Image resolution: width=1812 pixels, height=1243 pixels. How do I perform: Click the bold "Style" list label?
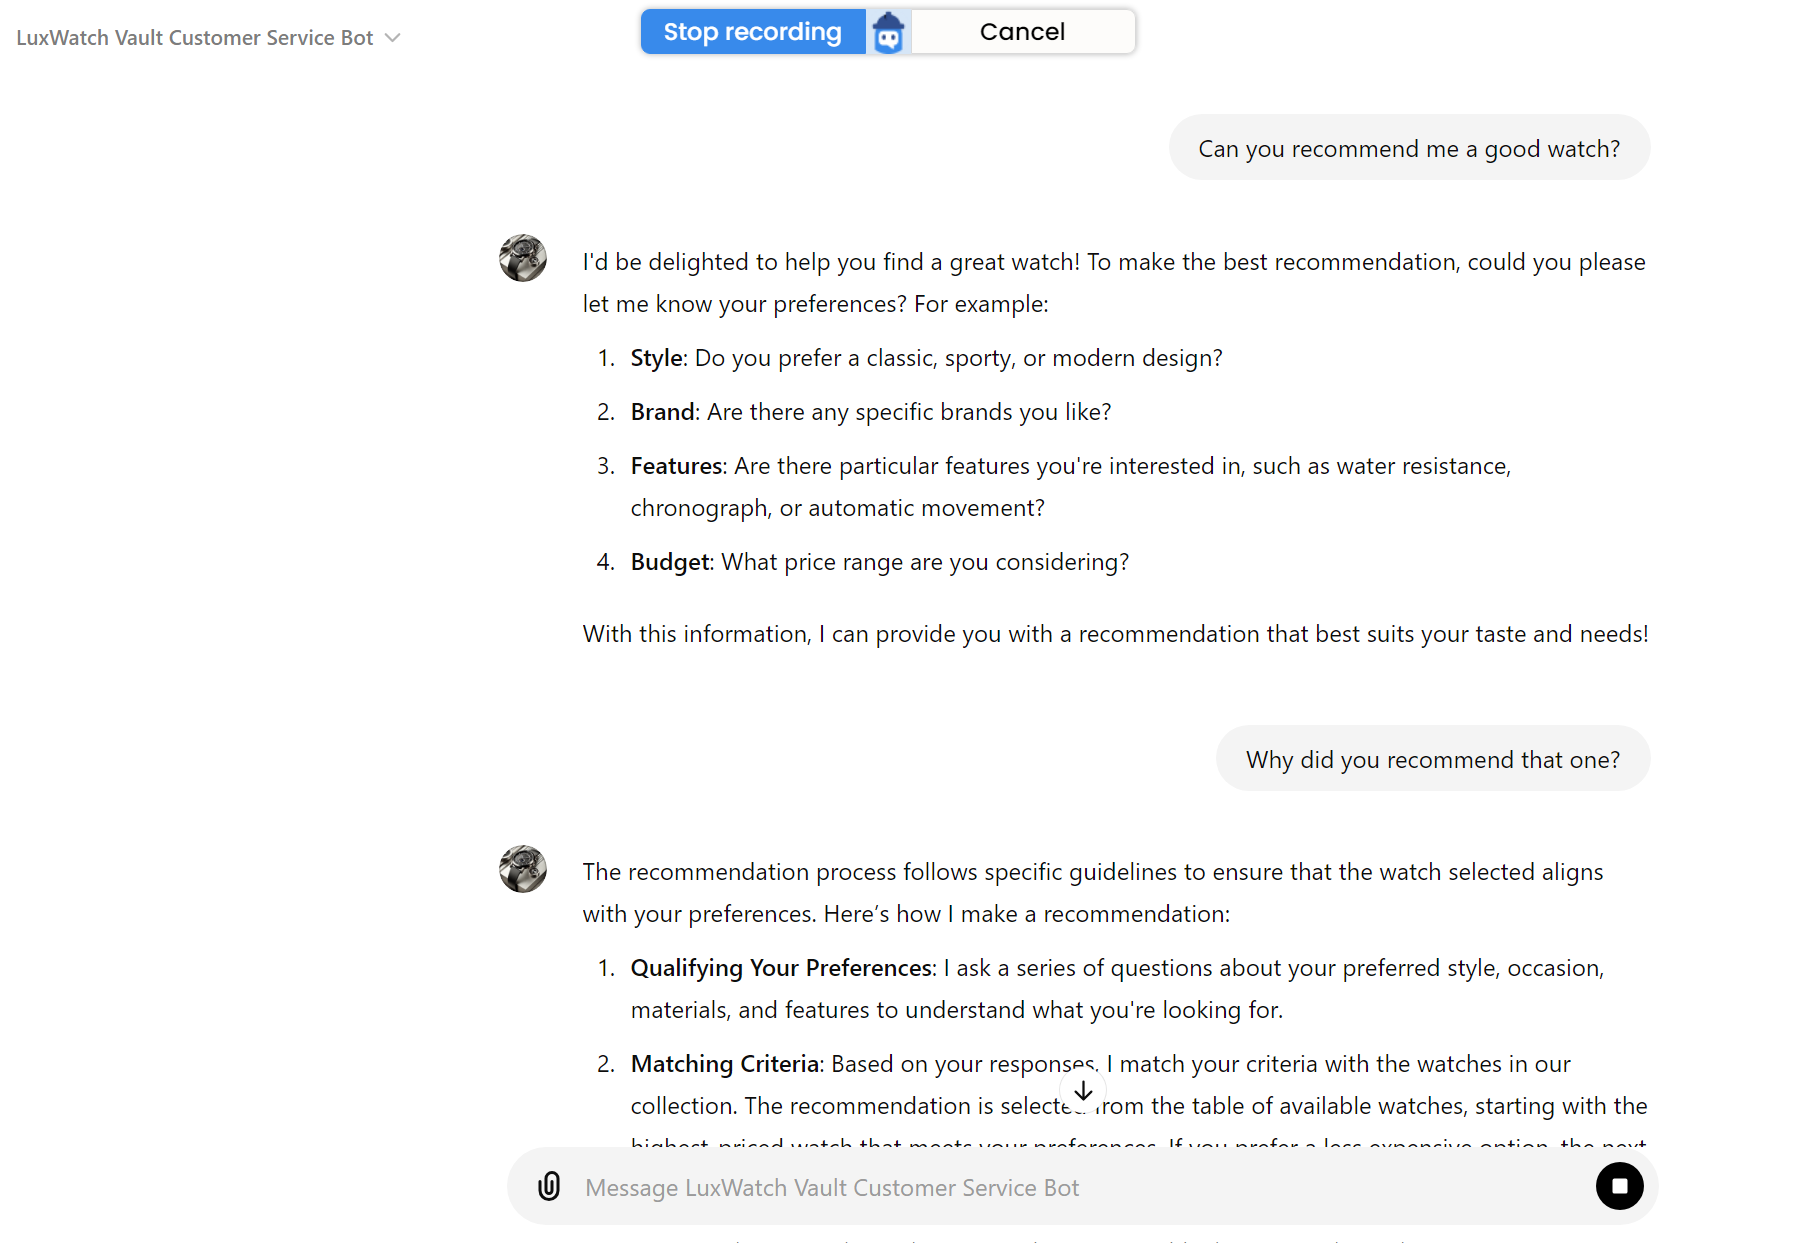656,358
